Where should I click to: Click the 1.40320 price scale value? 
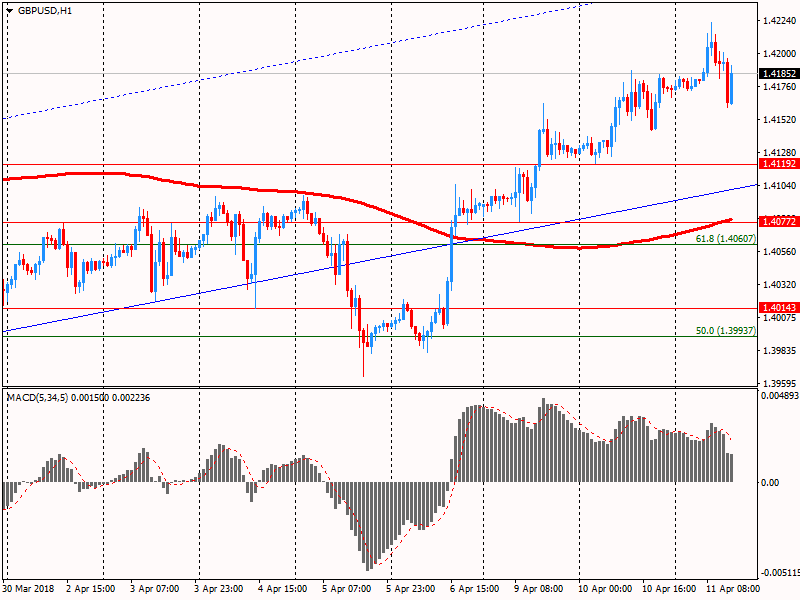[x=779, y=285]
